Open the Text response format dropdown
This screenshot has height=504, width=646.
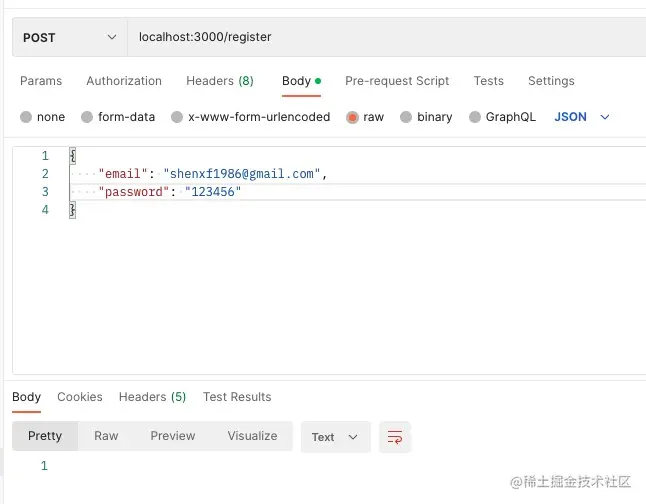click(x=335, y=437)
